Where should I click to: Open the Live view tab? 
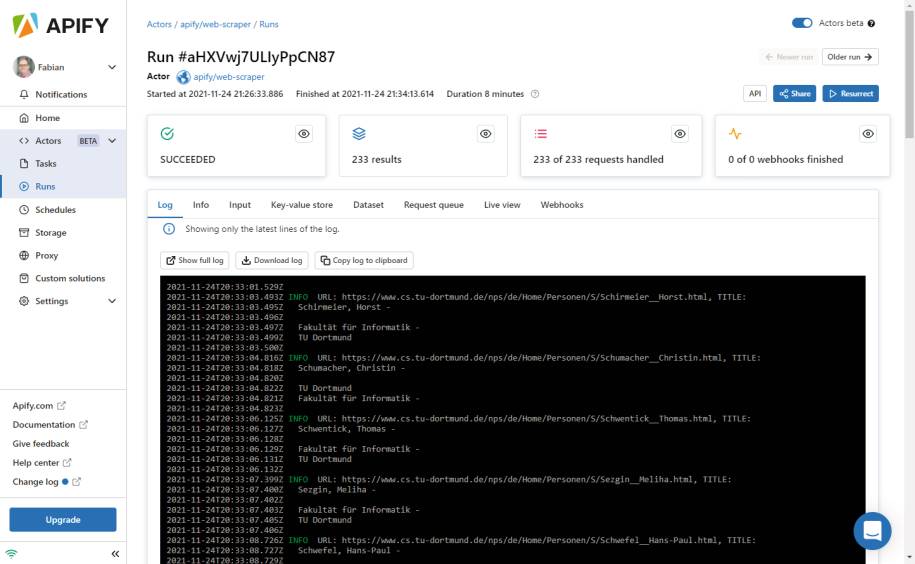[x=502, y=205]
